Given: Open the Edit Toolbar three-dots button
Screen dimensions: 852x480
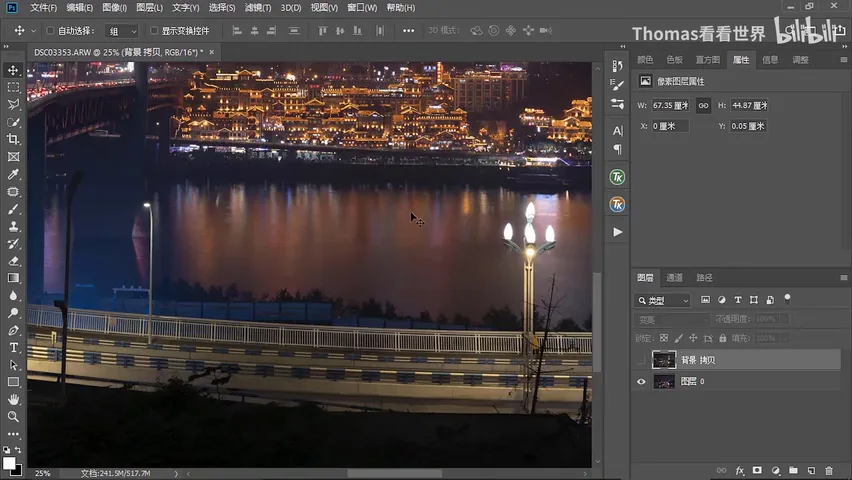Looking at the screenshot, I should (14, 434).
